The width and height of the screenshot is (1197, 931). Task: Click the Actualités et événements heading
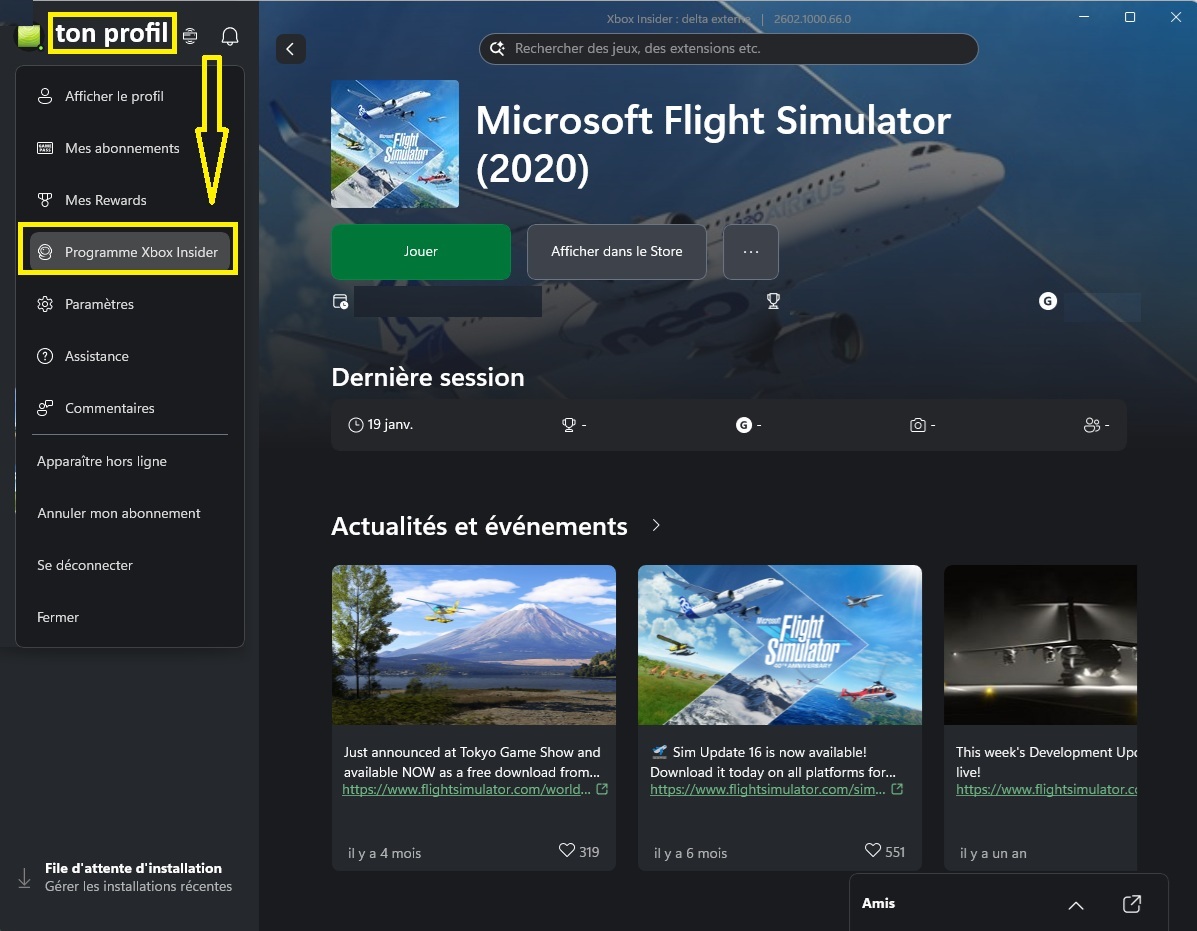[479, 526]
